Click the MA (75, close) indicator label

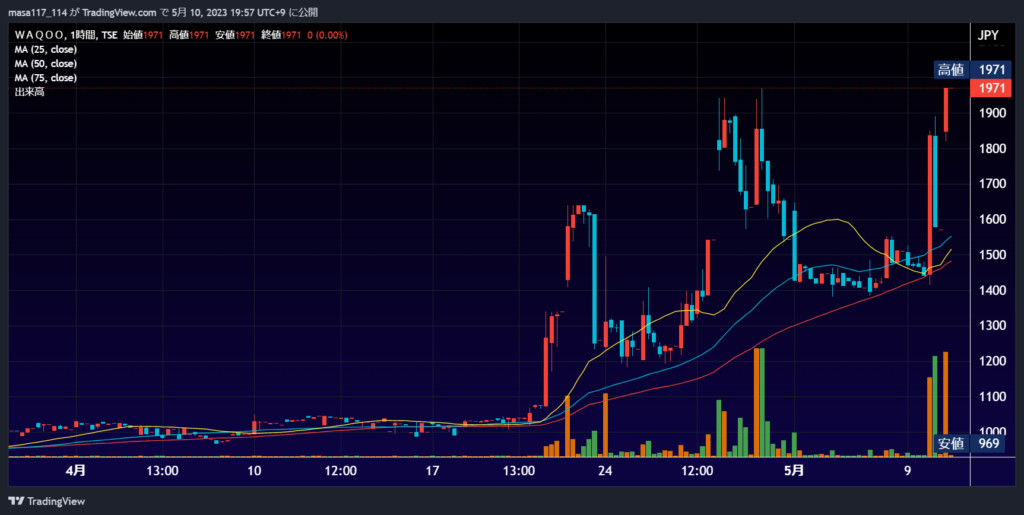click(x=46, y=78)
